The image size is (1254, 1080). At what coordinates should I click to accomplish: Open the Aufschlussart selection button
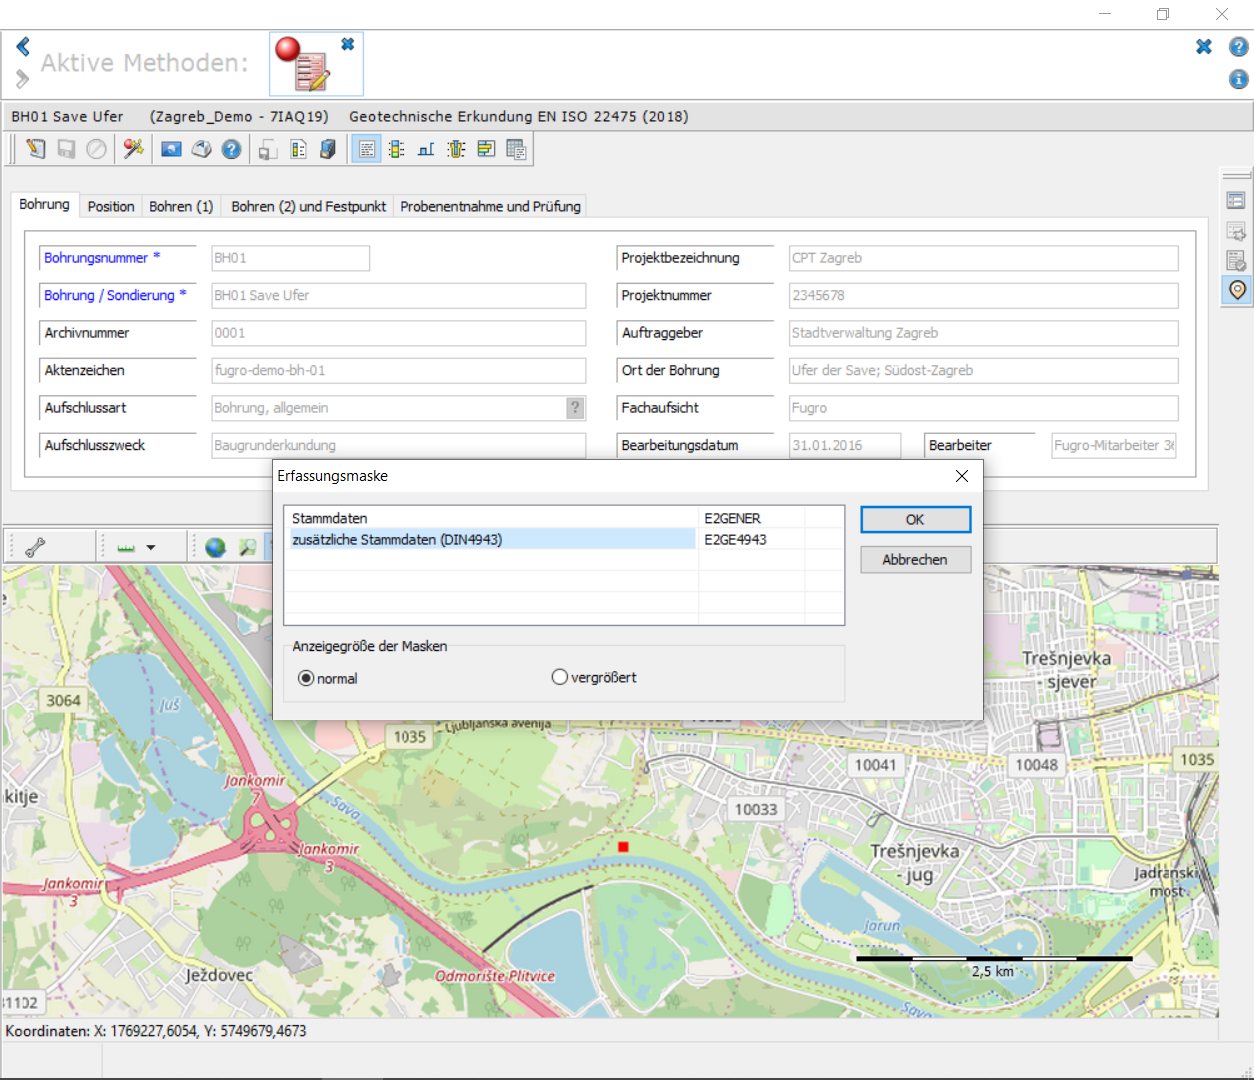click(x=575, y=408)
